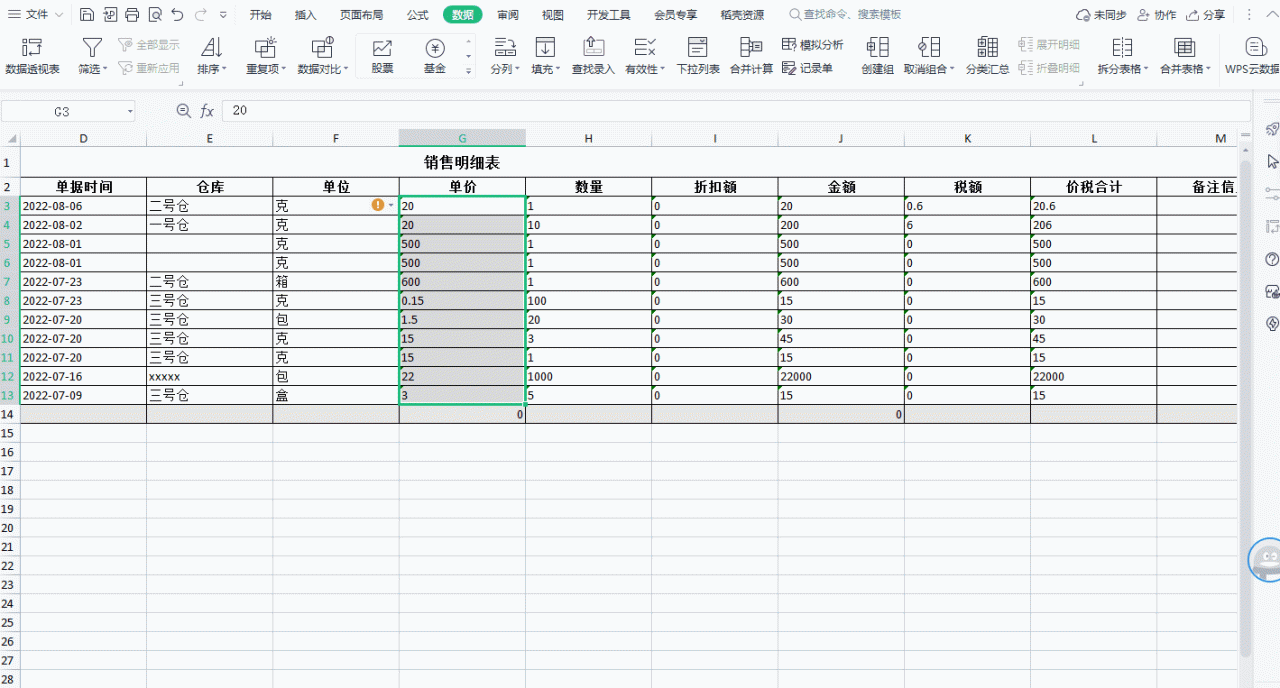This screenshot has width=1280, height=688.
Task: Click the orange error warning icon in row 3
Action: (x=378, y=205)
